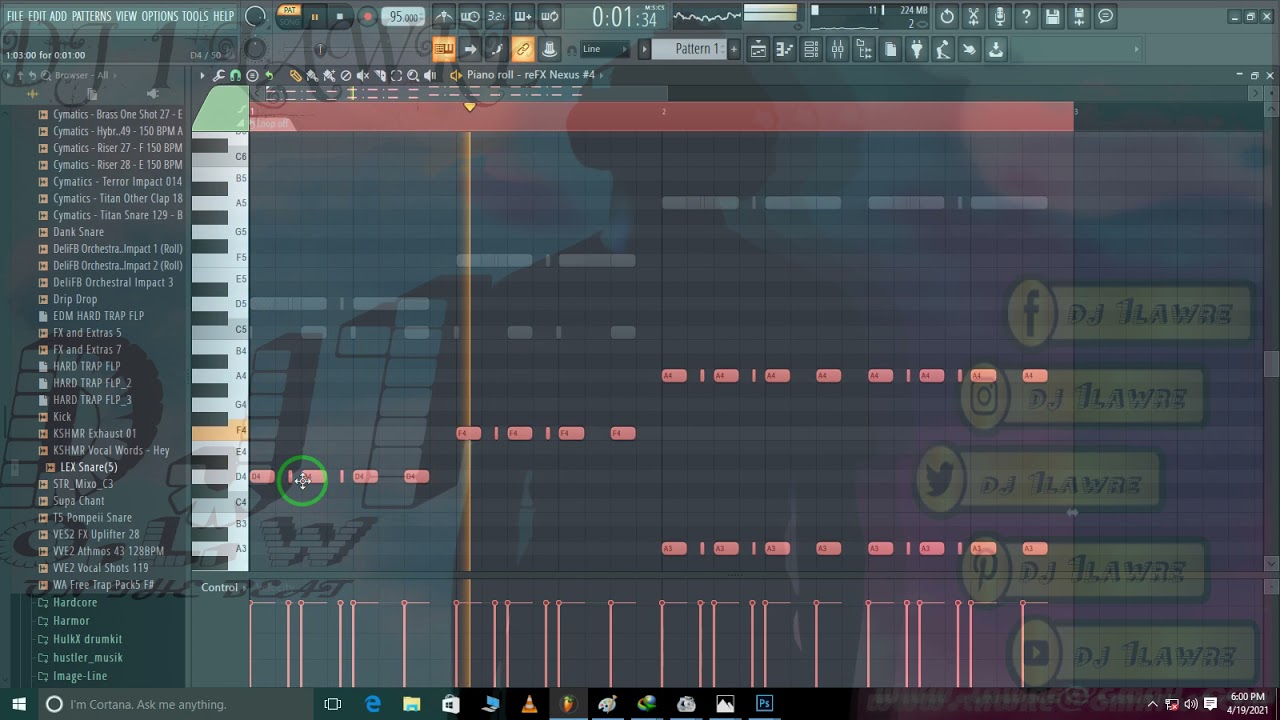Viewport: 1280px width, 720px height.
Task: Click the tempo 95.000 field
Action: click(404, 17)
